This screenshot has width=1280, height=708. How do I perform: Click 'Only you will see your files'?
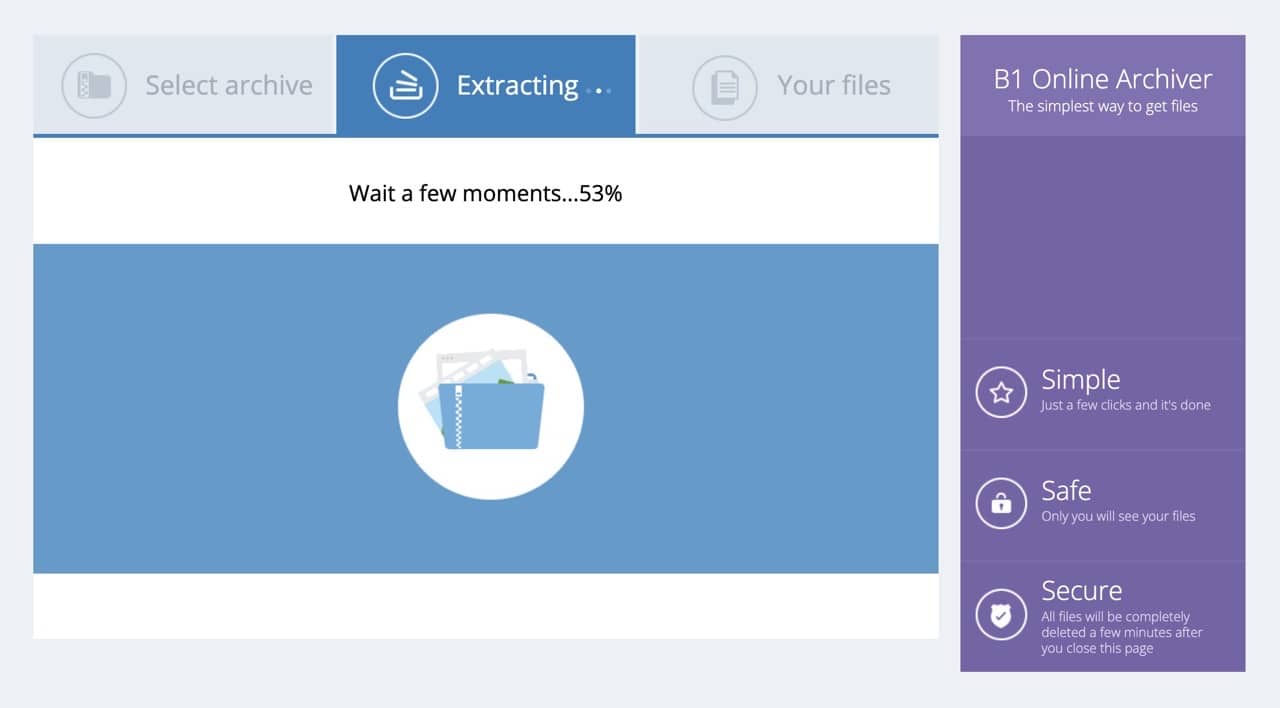[1118, 516]
